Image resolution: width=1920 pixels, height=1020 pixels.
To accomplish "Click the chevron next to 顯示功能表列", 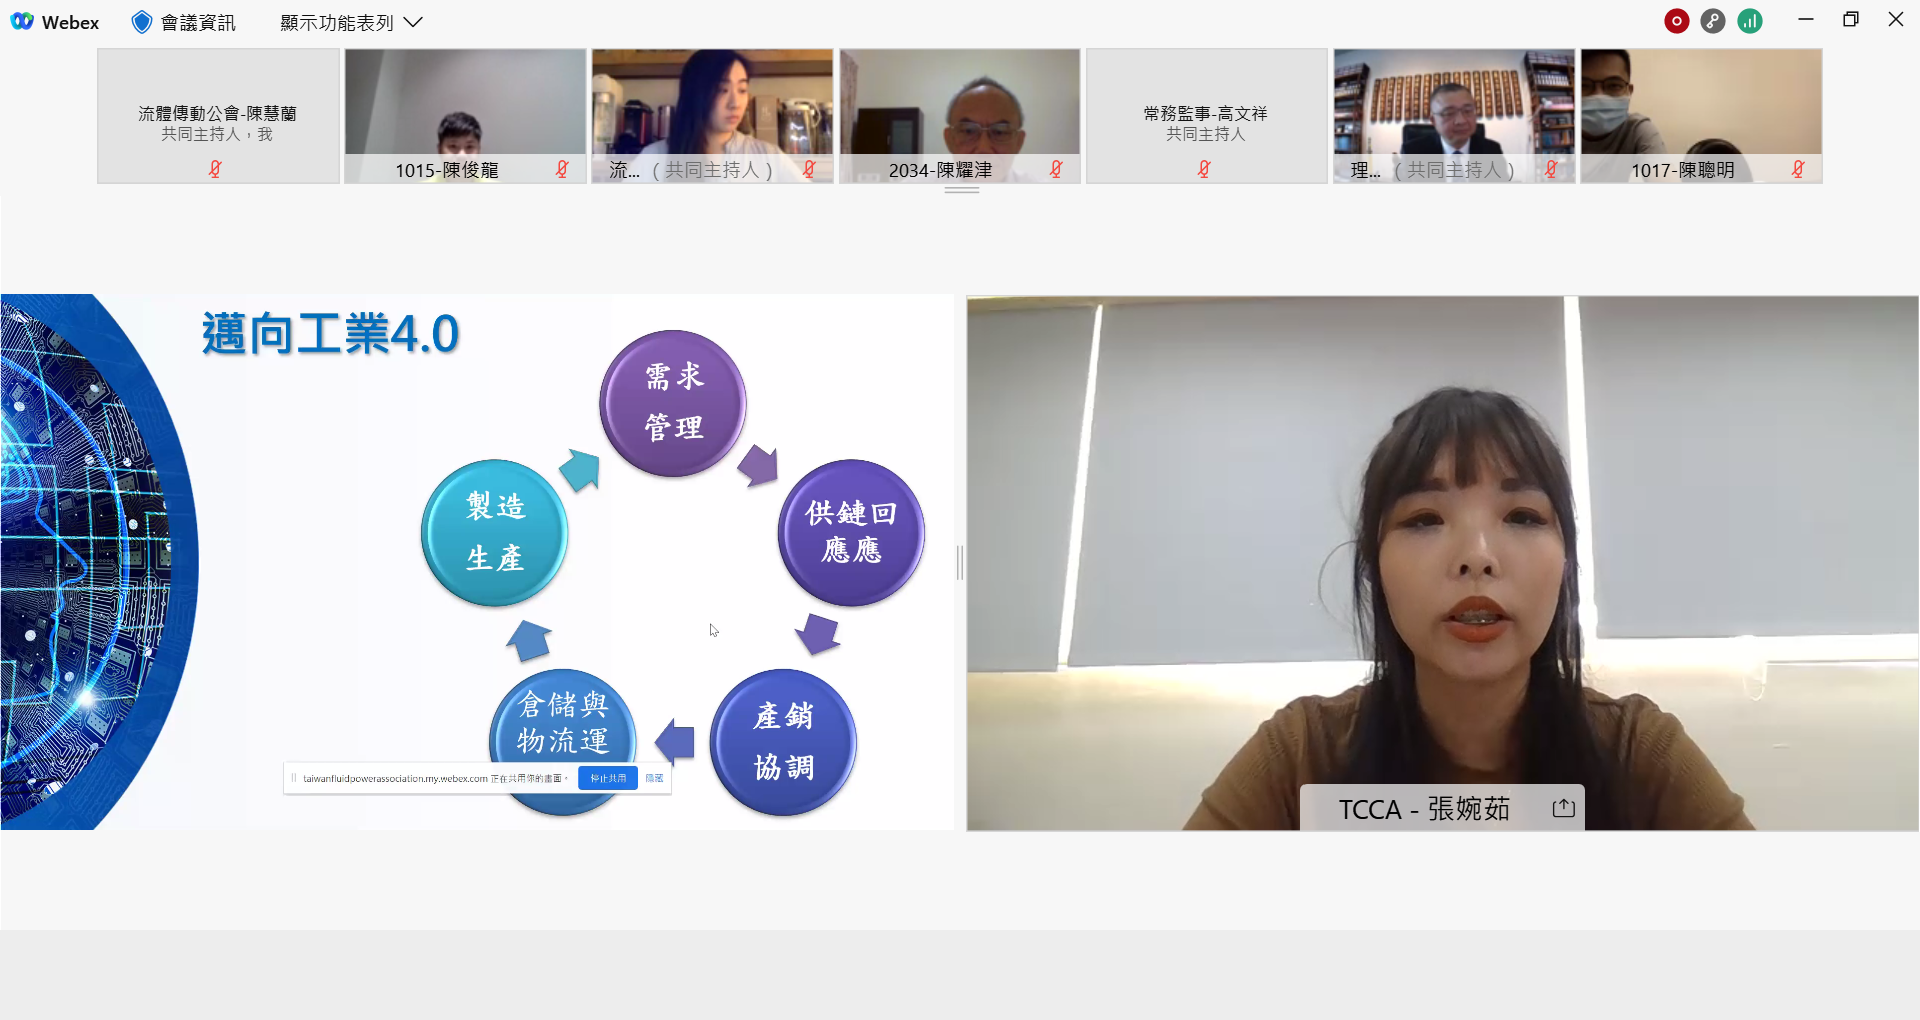I will (413, 22).
